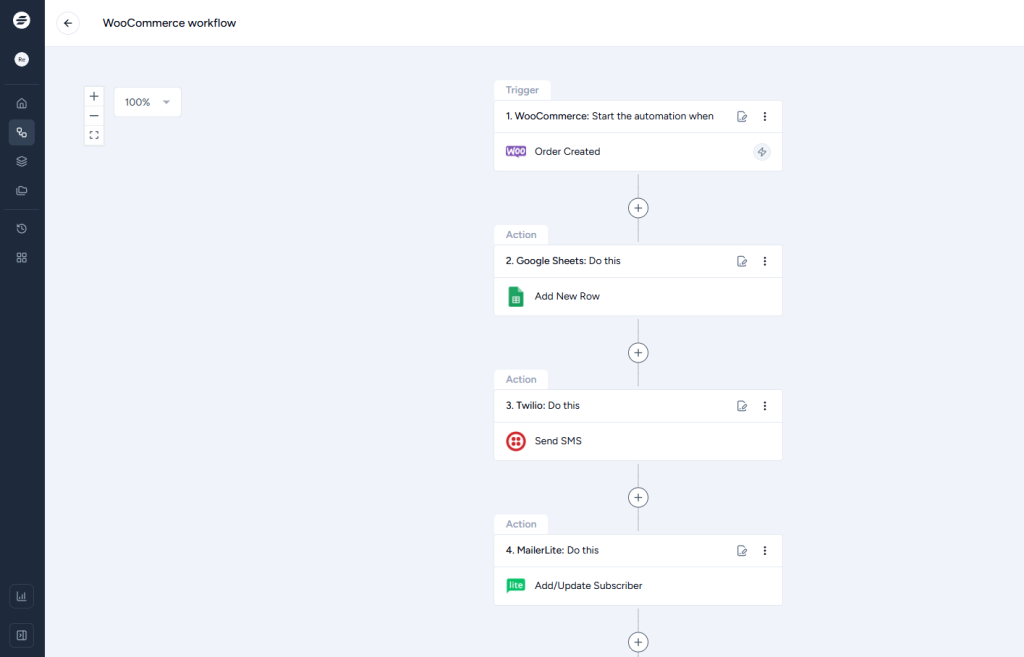
Task: Click the back arrow beside WooCommerce workflow
Action: pyautogui.click(x=68, y=23)
